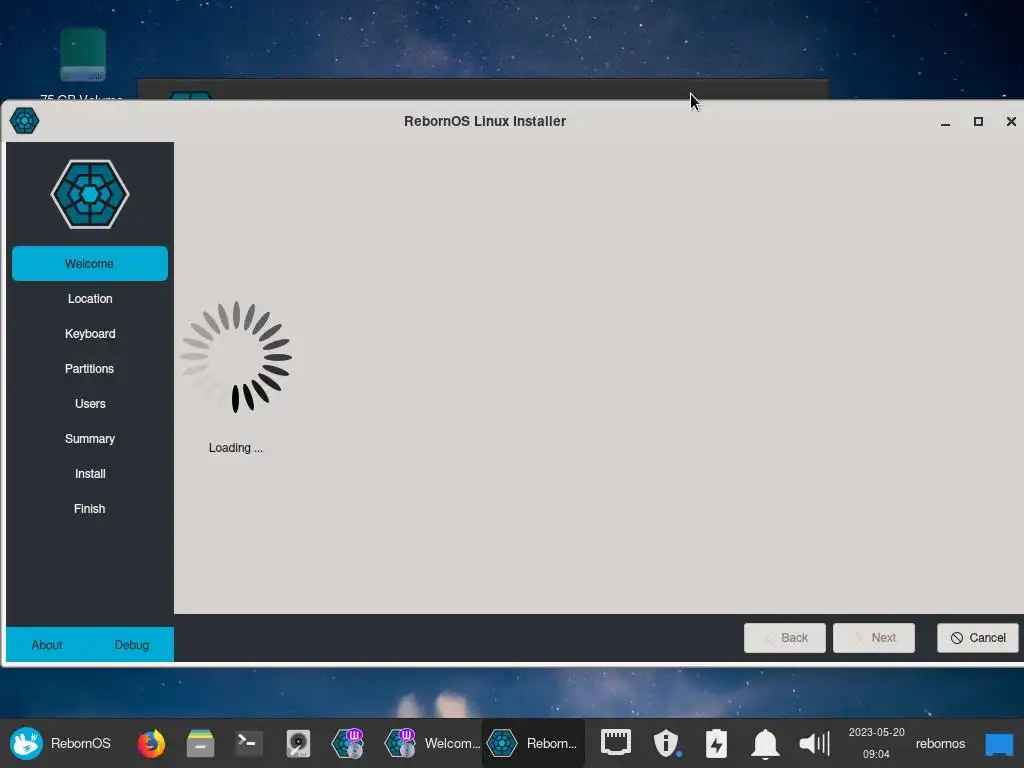Open the Keyboard step
This screenshot has width=1024, height=768.
89,334
